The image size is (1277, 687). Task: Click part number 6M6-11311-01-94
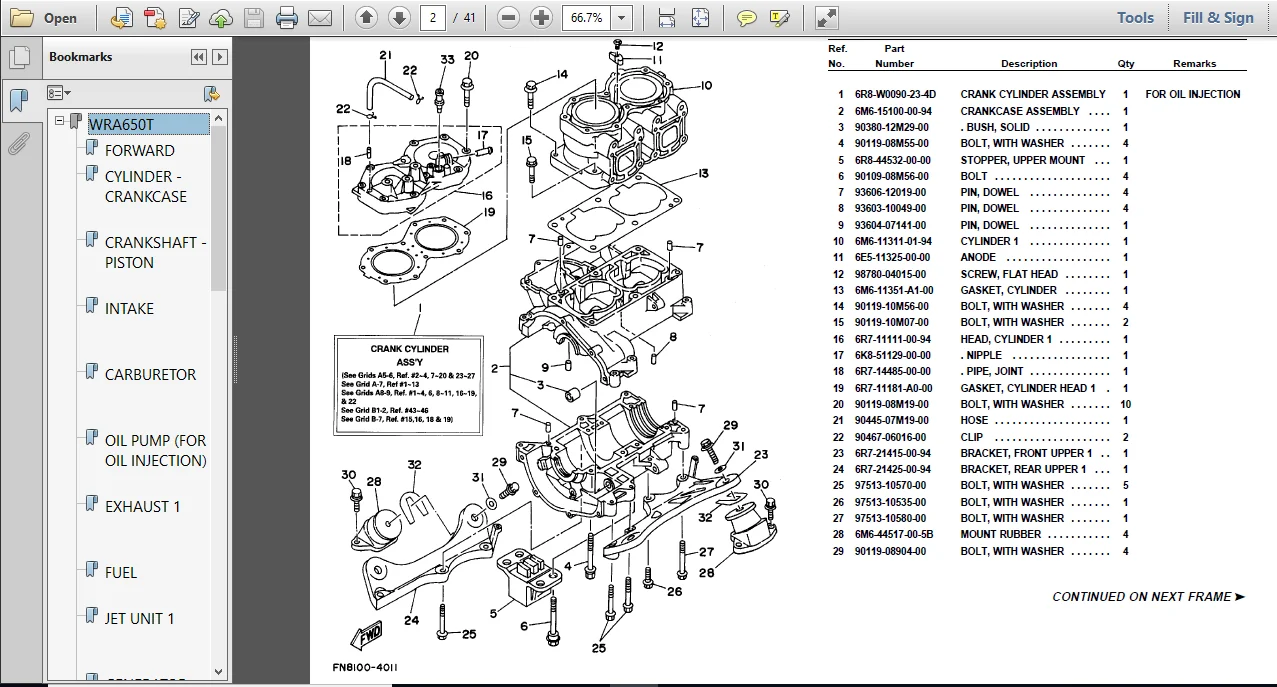tap(893, 241)
